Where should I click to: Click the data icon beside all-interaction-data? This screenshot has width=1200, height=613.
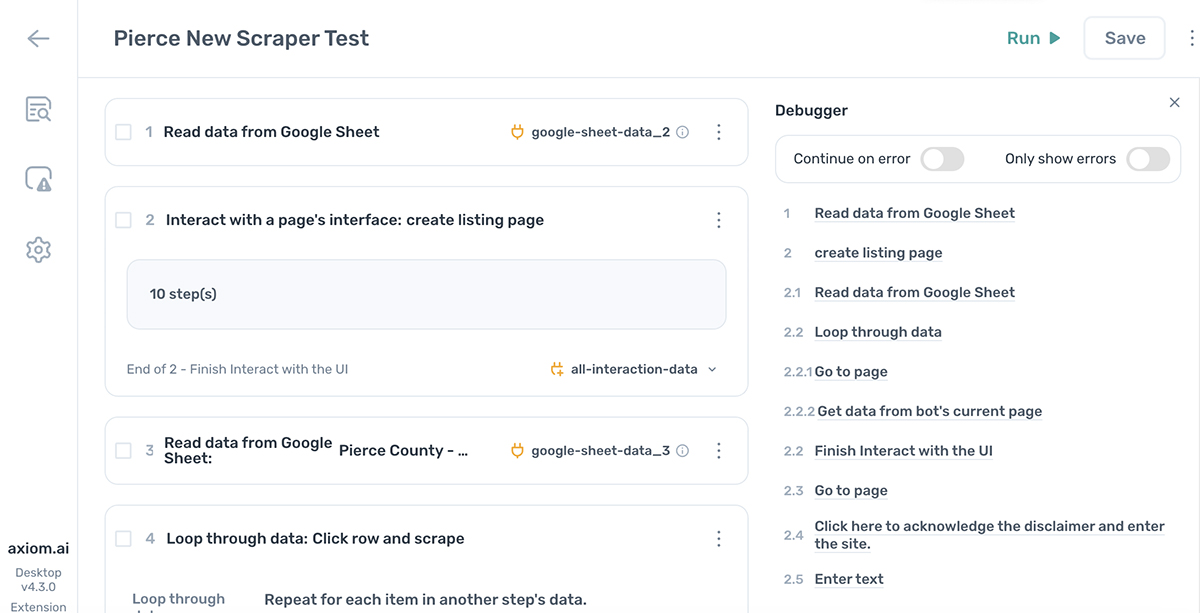pos(557,369)
